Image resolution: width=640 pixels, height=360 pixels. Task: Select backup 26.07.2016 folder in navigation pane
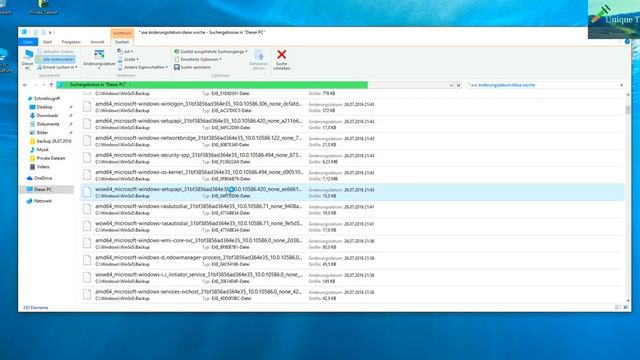pyautogui.click(x=50, y=141)
